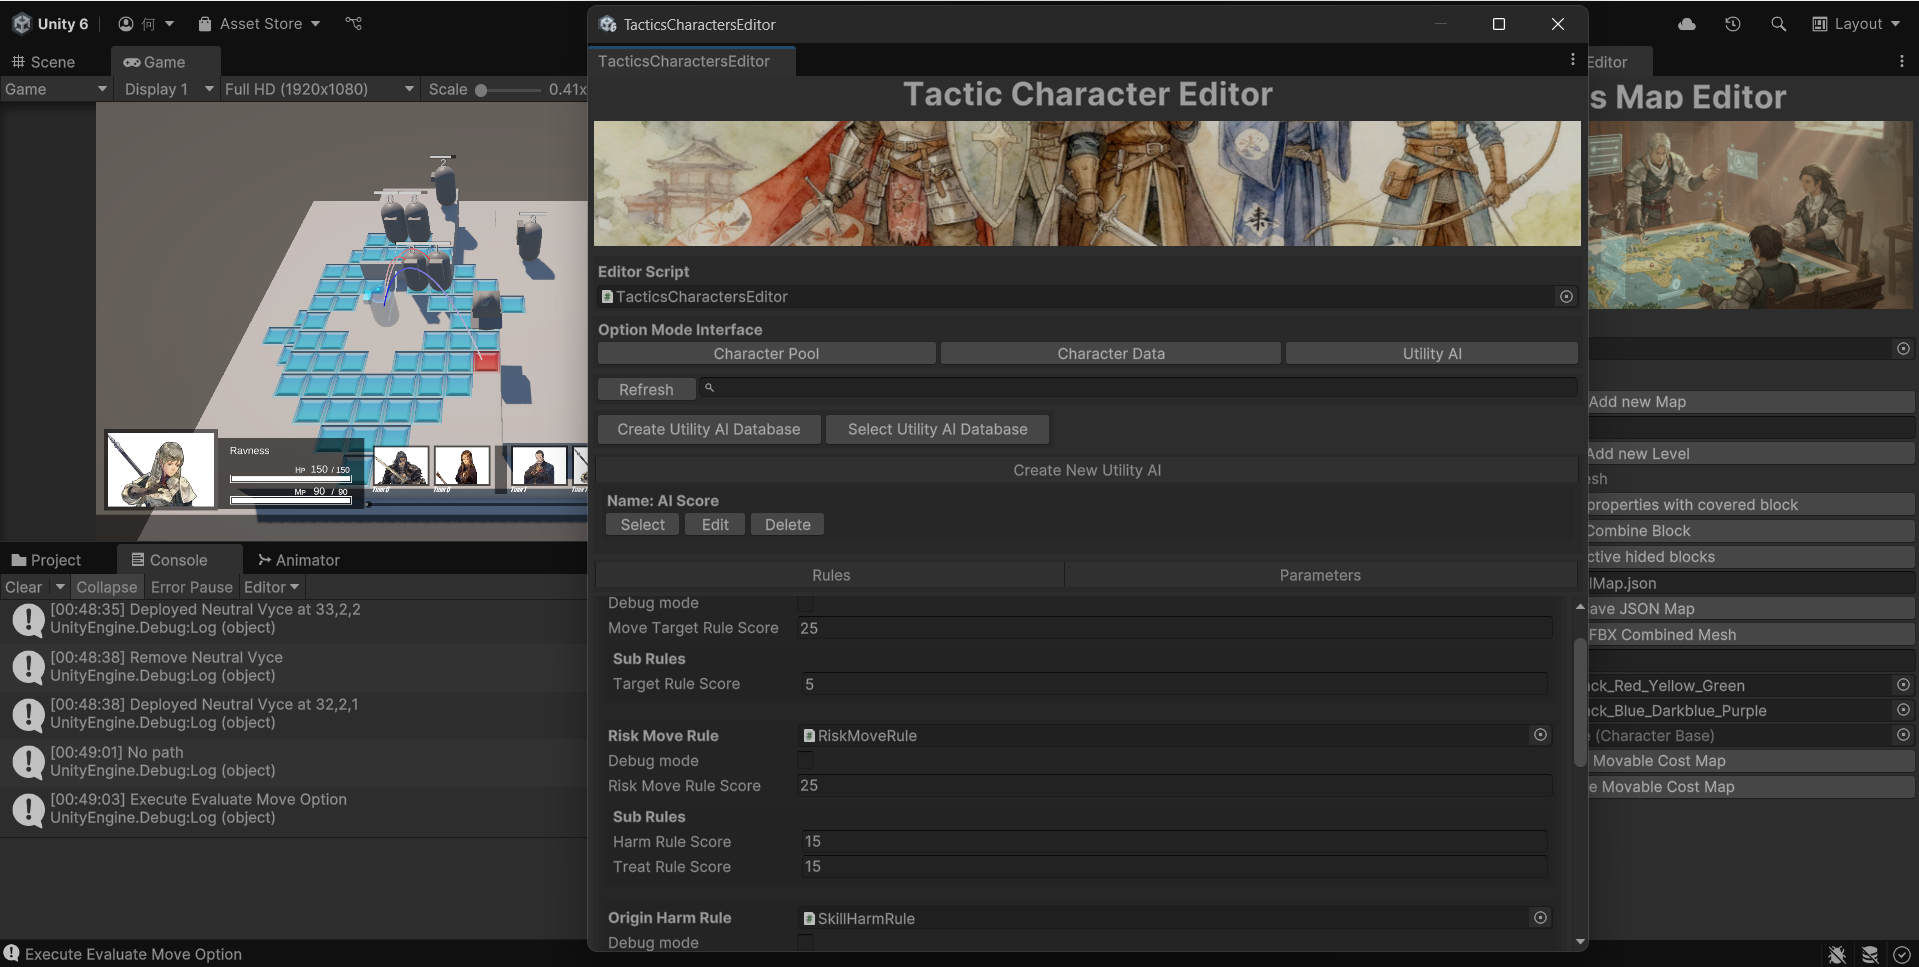The image size is (1919, 967).
Task: Click the object picker below Map Editor banner
Action: tap(1903, 349)
